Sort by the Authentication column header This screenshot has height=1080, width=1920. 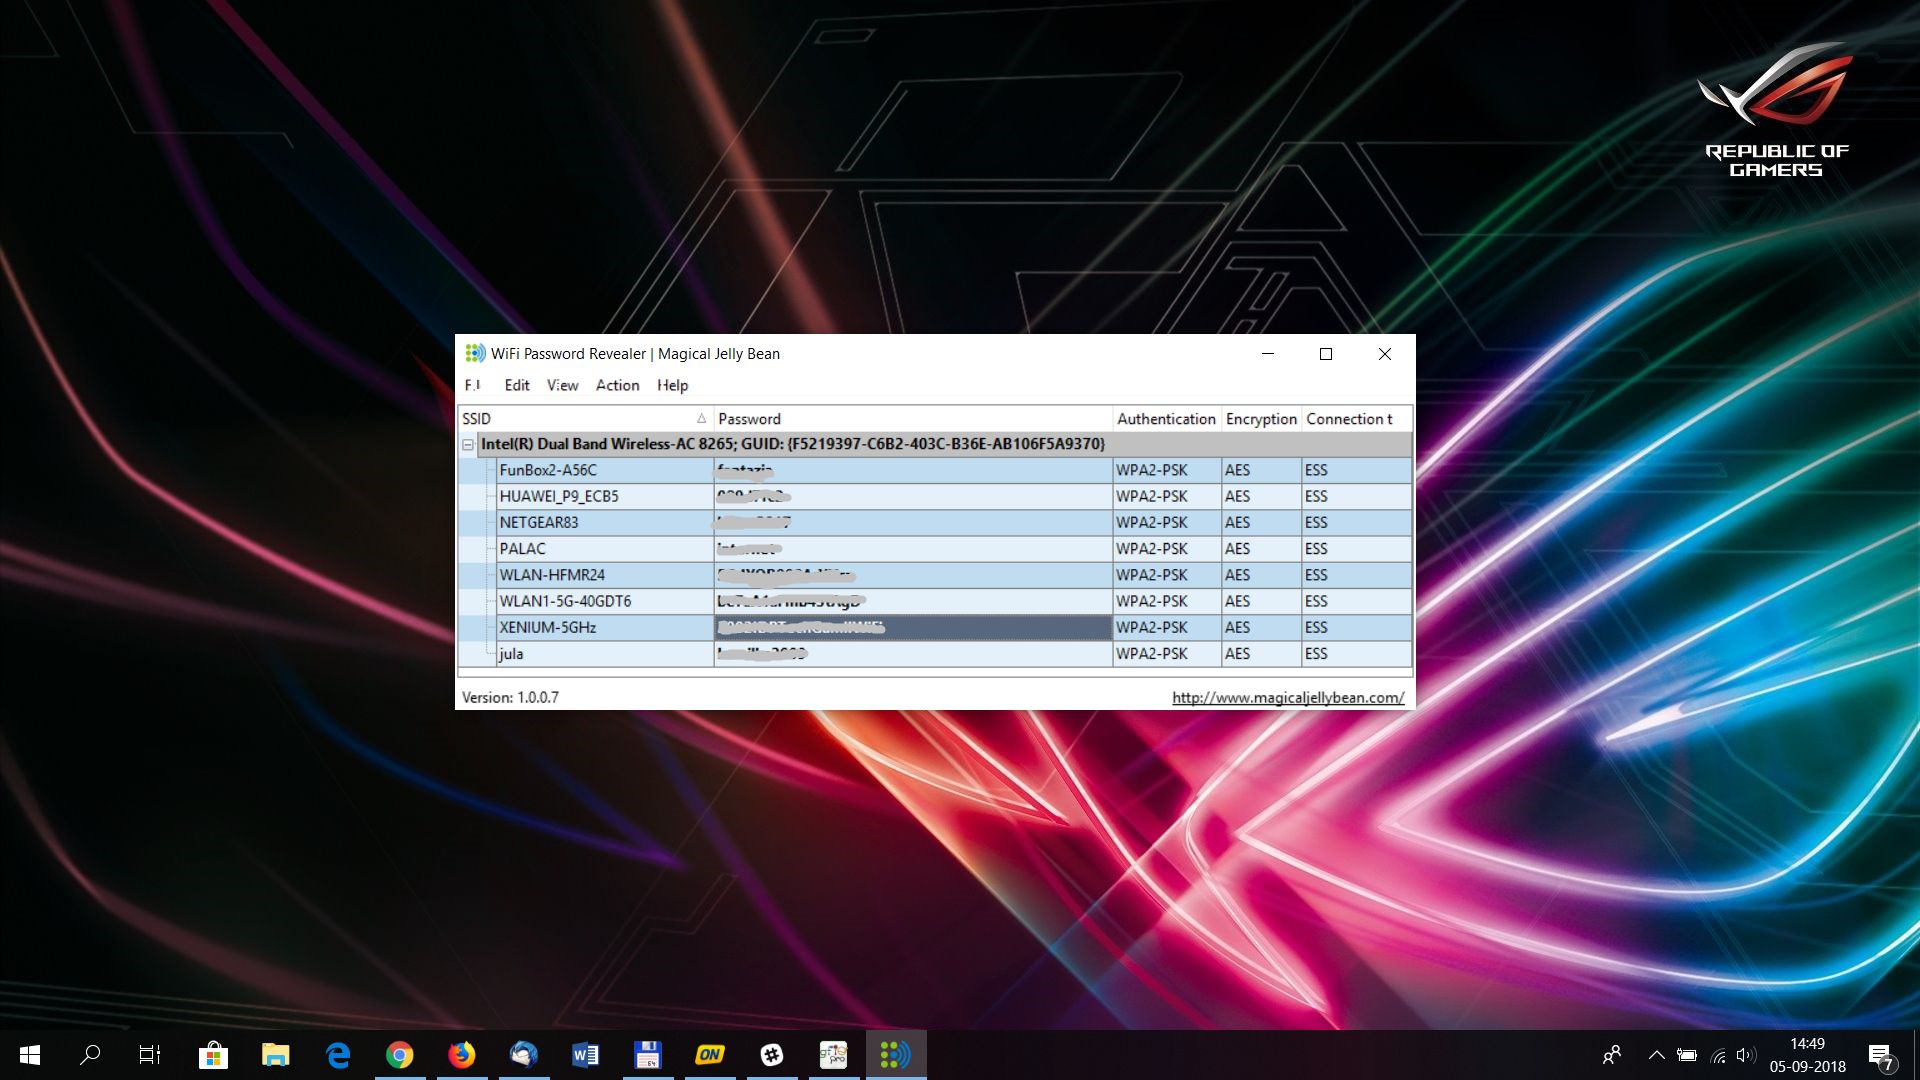point(1167,419)
